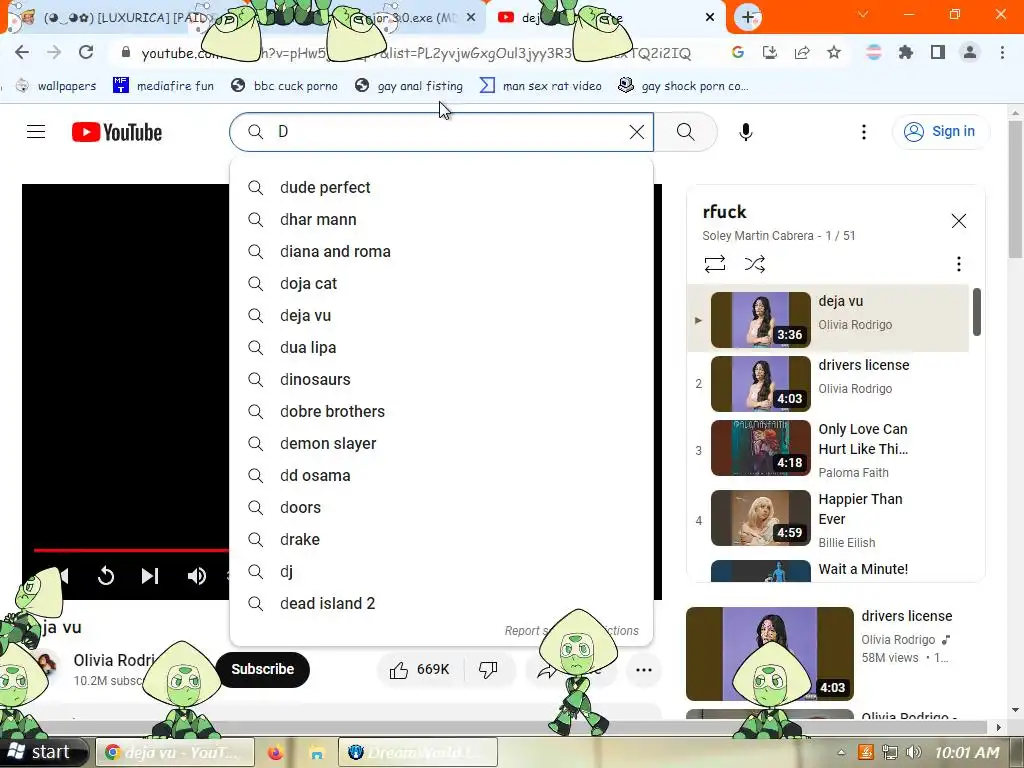Click the install app icon in address bar
This screenshot has height=768, width=1024.
click(x=770, y=52)
